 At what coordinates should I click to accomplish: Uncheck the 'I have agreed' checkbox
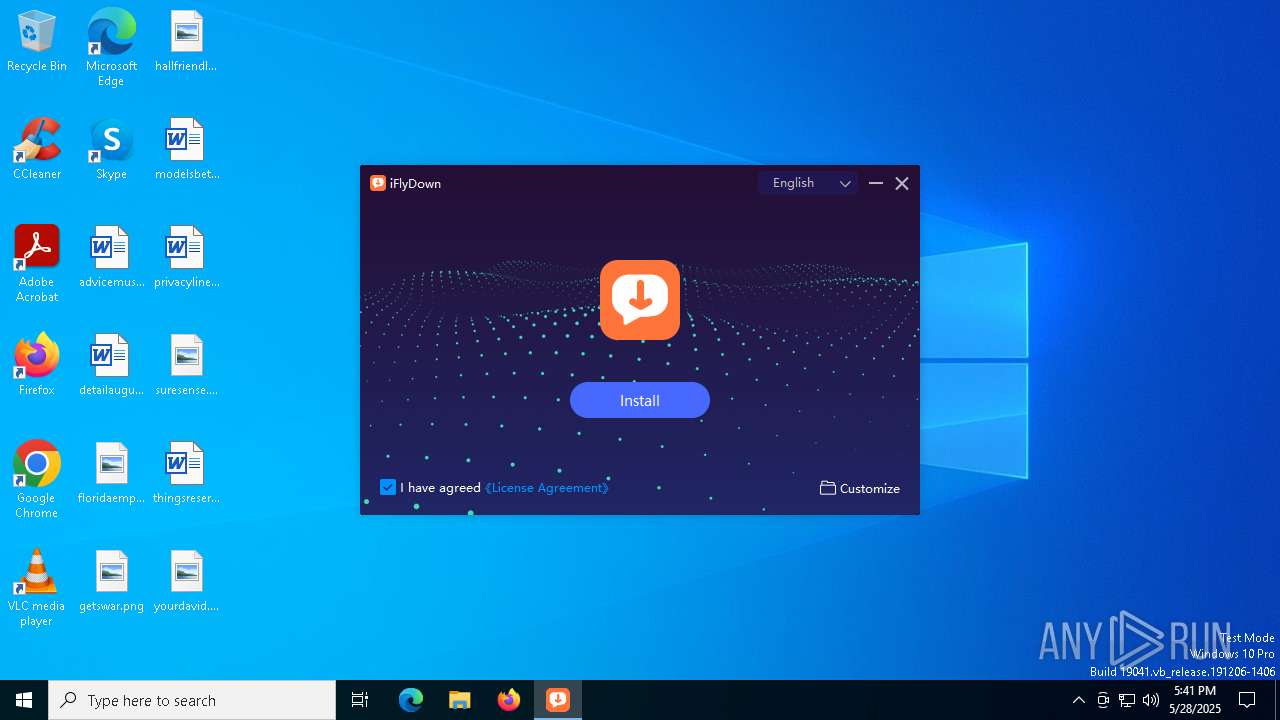pyautogui.click(x=388, y=487)
